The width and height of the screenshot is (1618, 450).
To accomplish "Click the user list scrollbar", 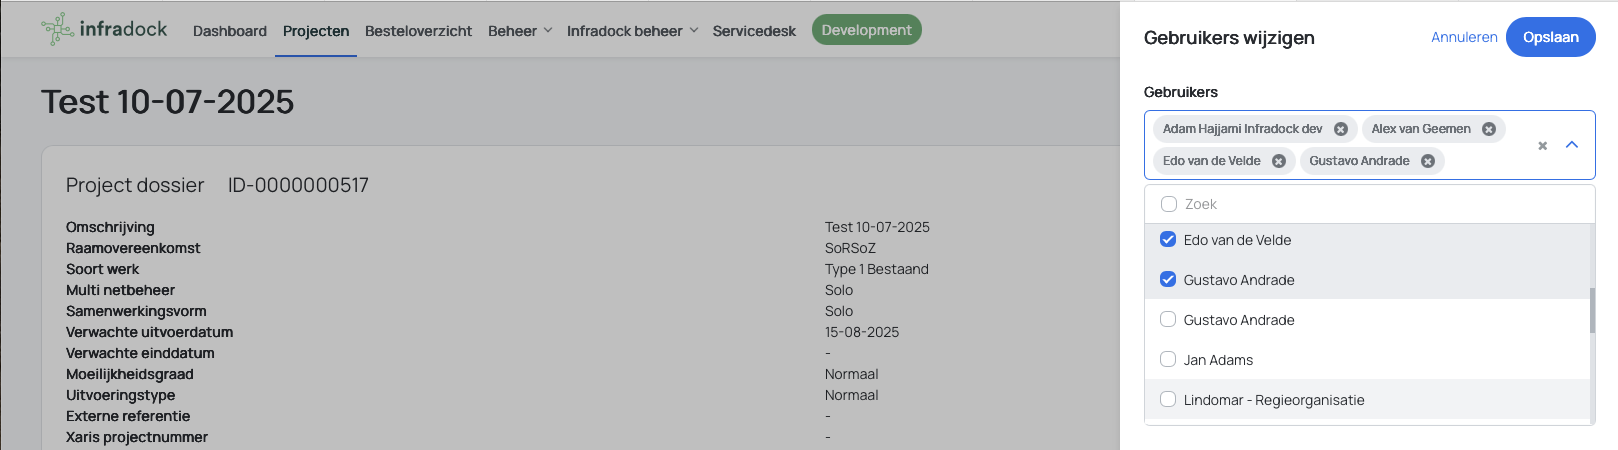I will 1592,311.
